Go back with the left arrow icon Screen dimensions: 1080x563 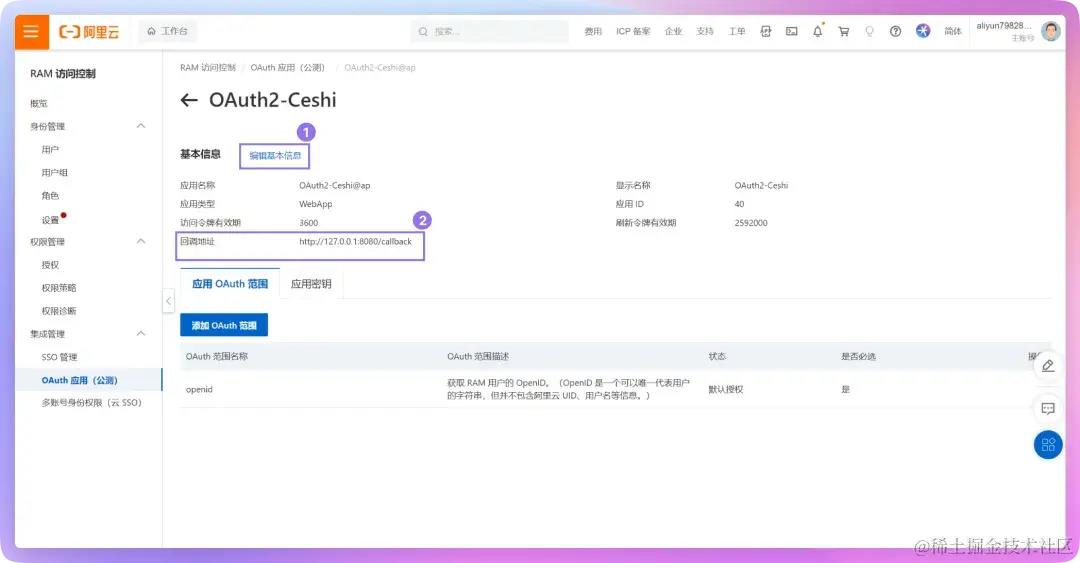pyautogui.click(x=189, y=101)
